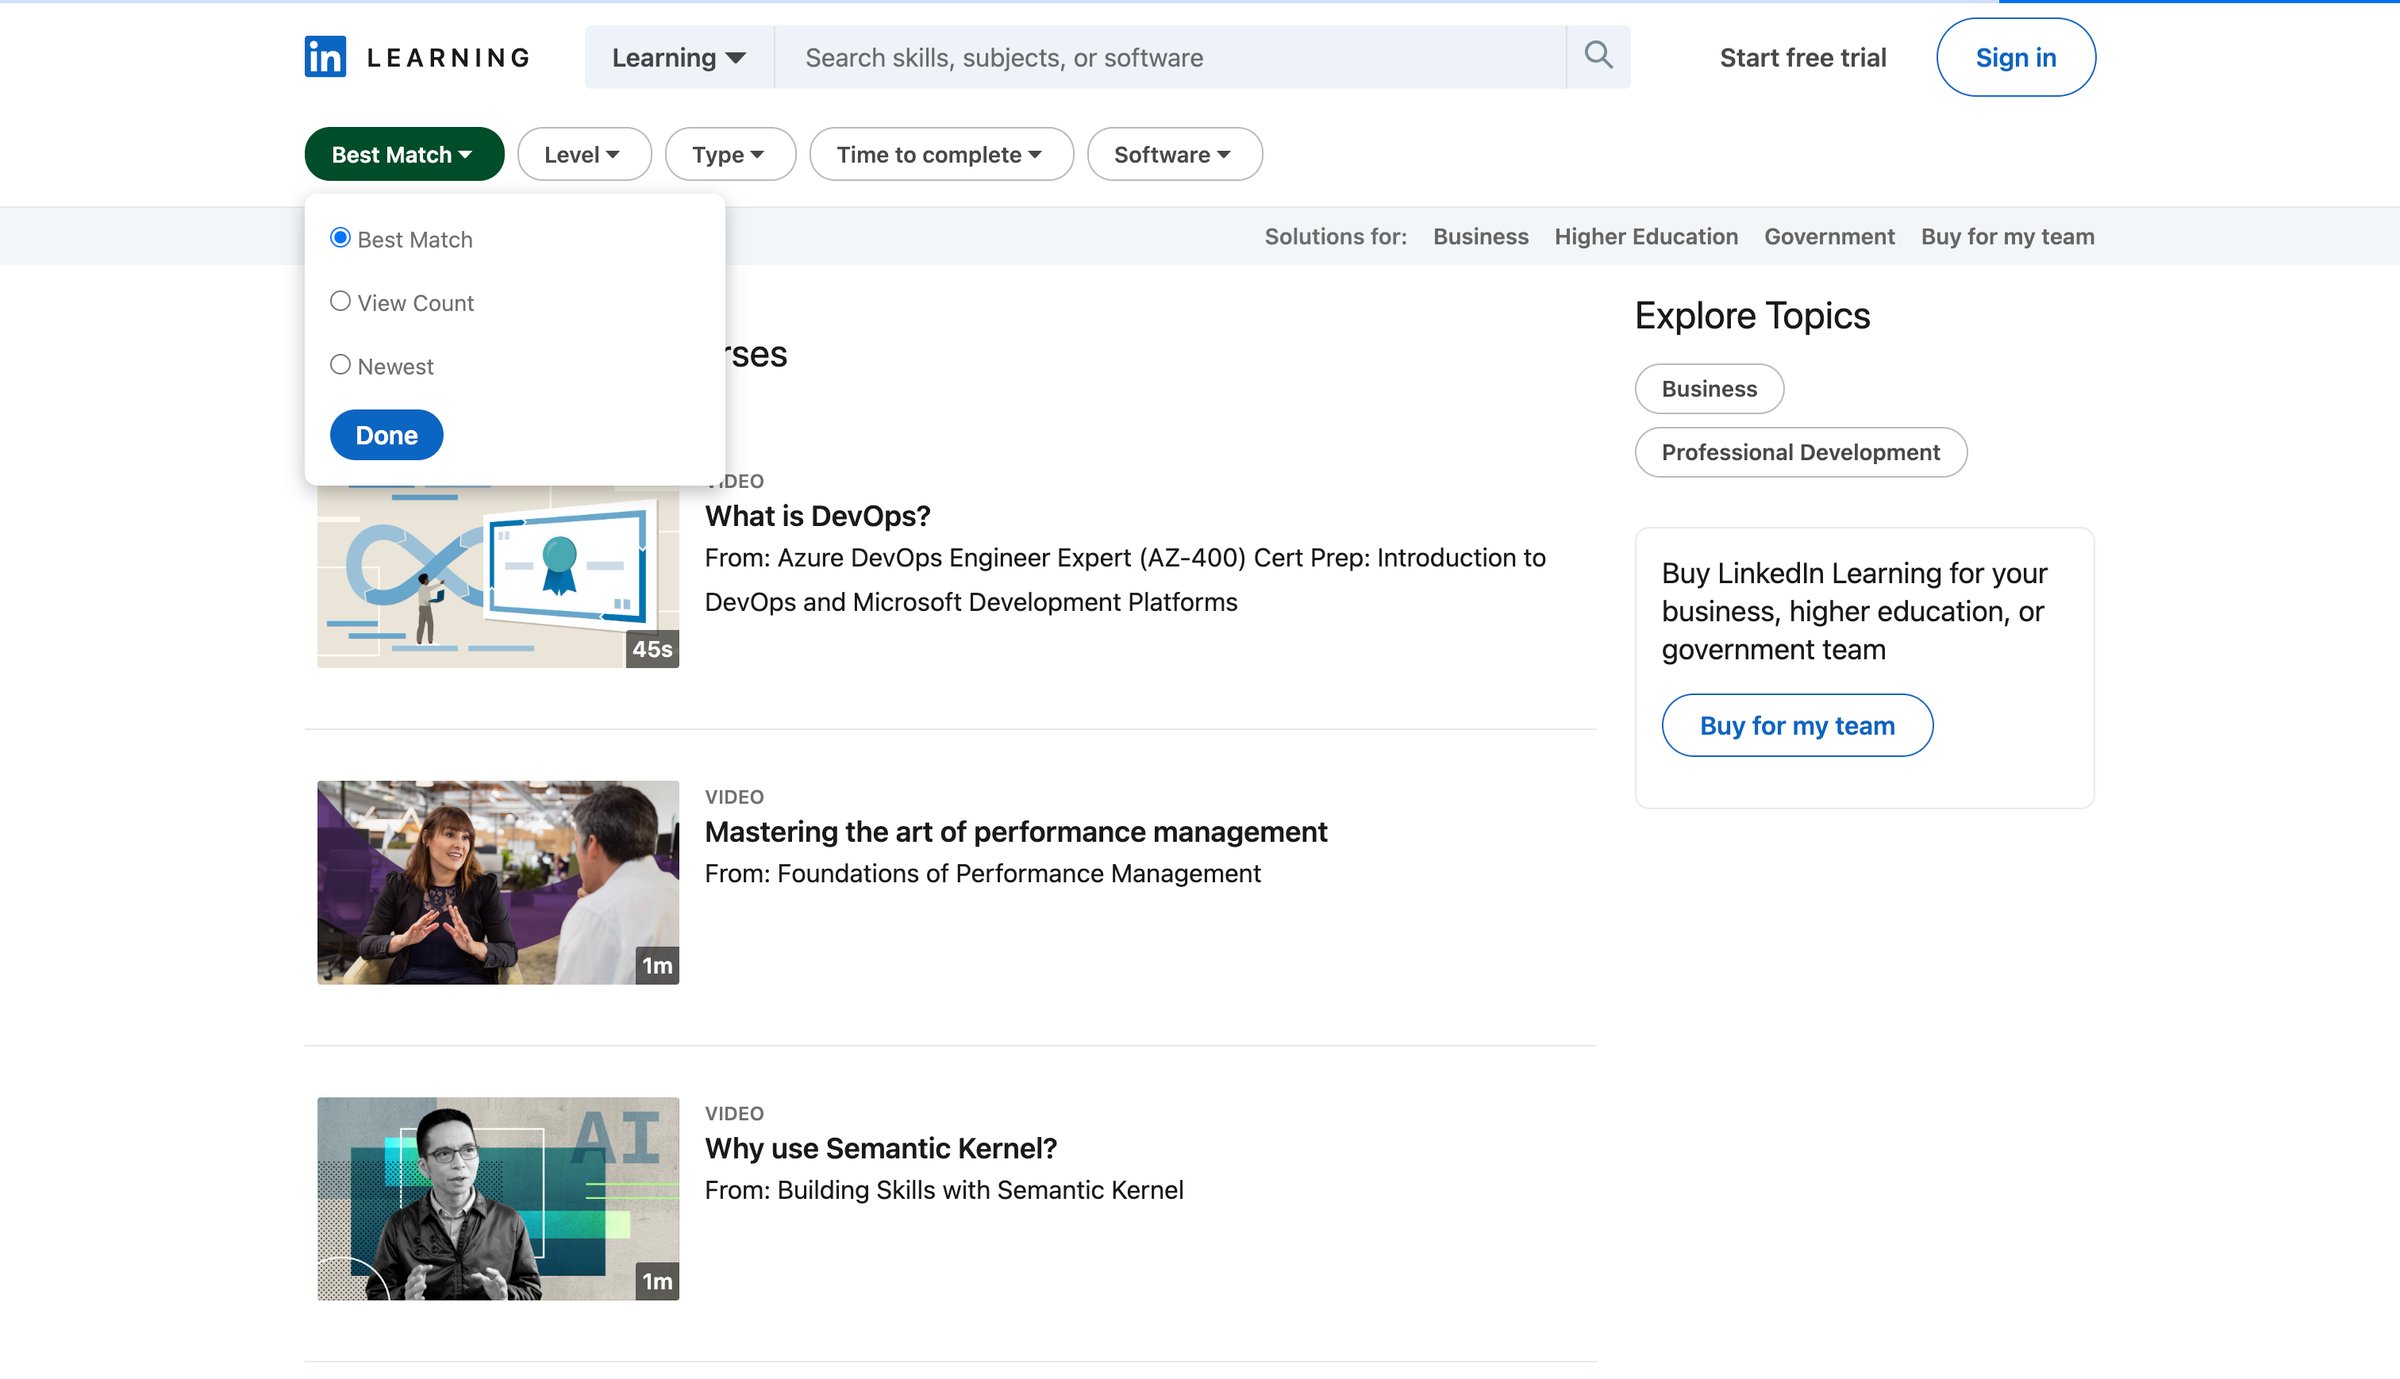
Task: Open the Software filter dropdown
Action: tap(1174, 154)
